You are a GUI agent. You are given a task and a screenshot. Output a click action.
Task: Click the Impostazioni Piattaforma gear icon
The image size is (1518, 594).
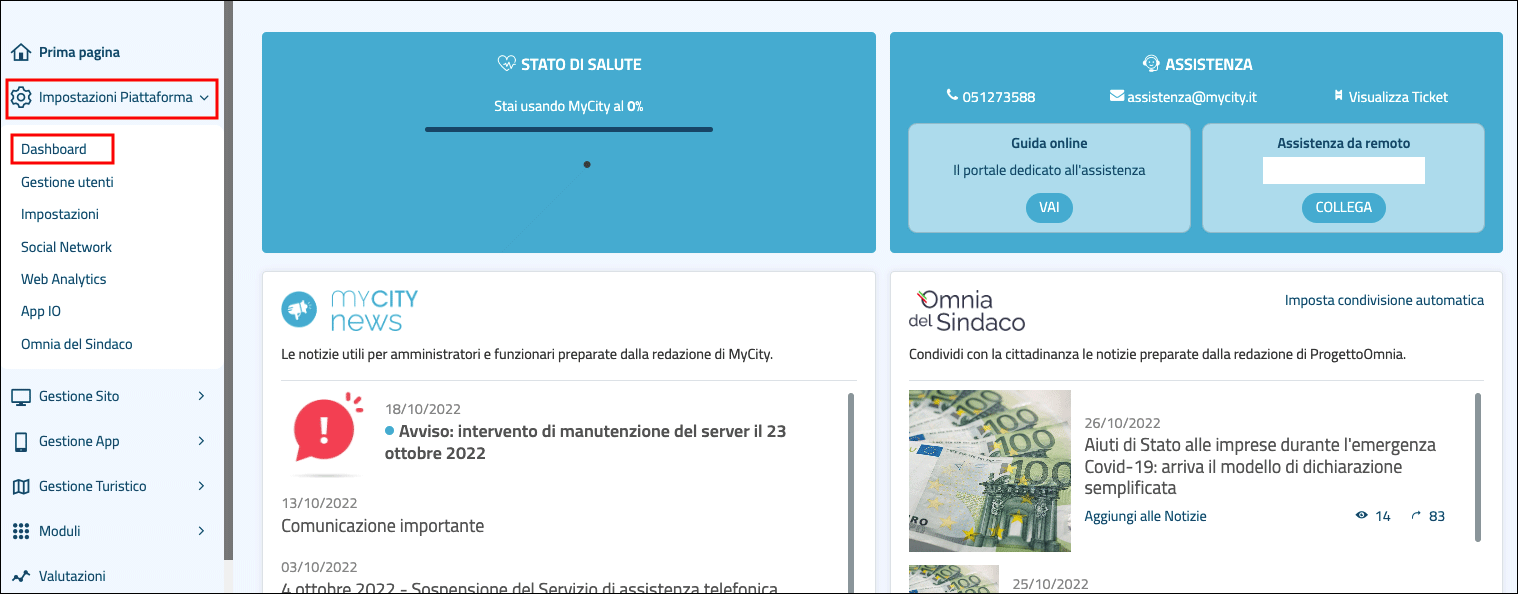[x=21, y=98]
